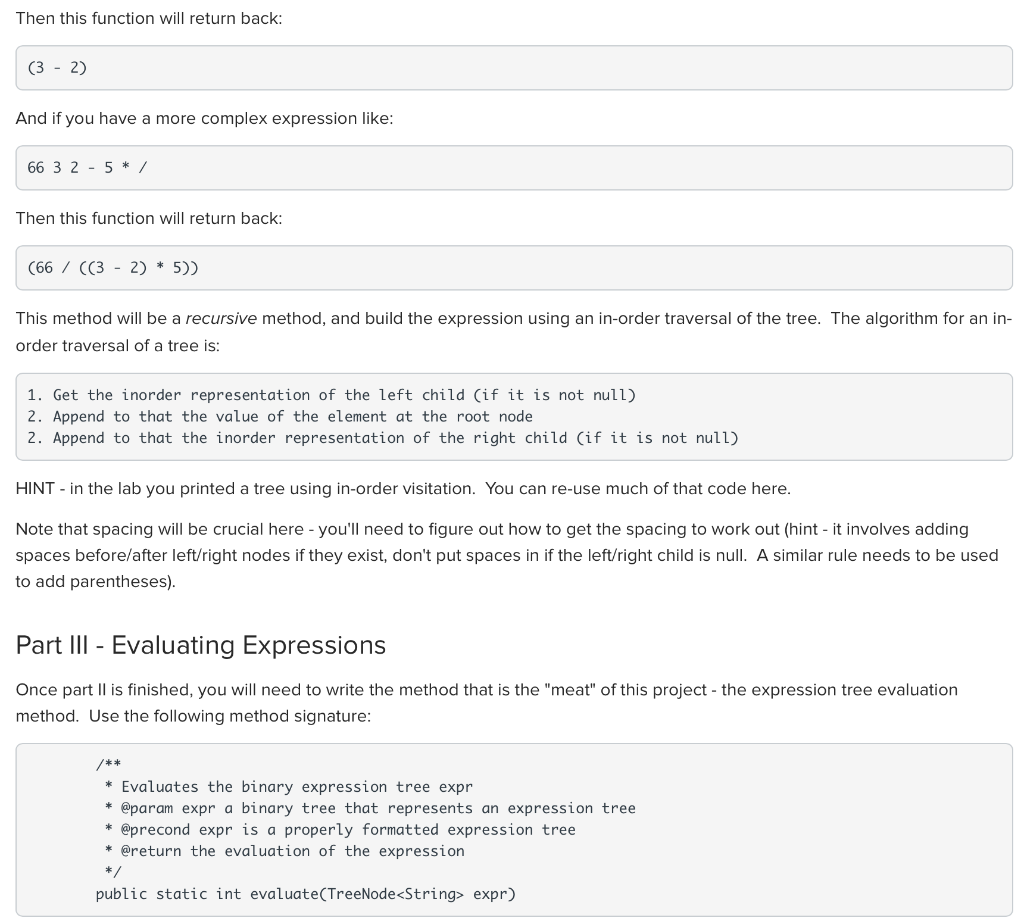
Task: Click the '66 3 2 - 5 * /' code block
Action: 514,168
